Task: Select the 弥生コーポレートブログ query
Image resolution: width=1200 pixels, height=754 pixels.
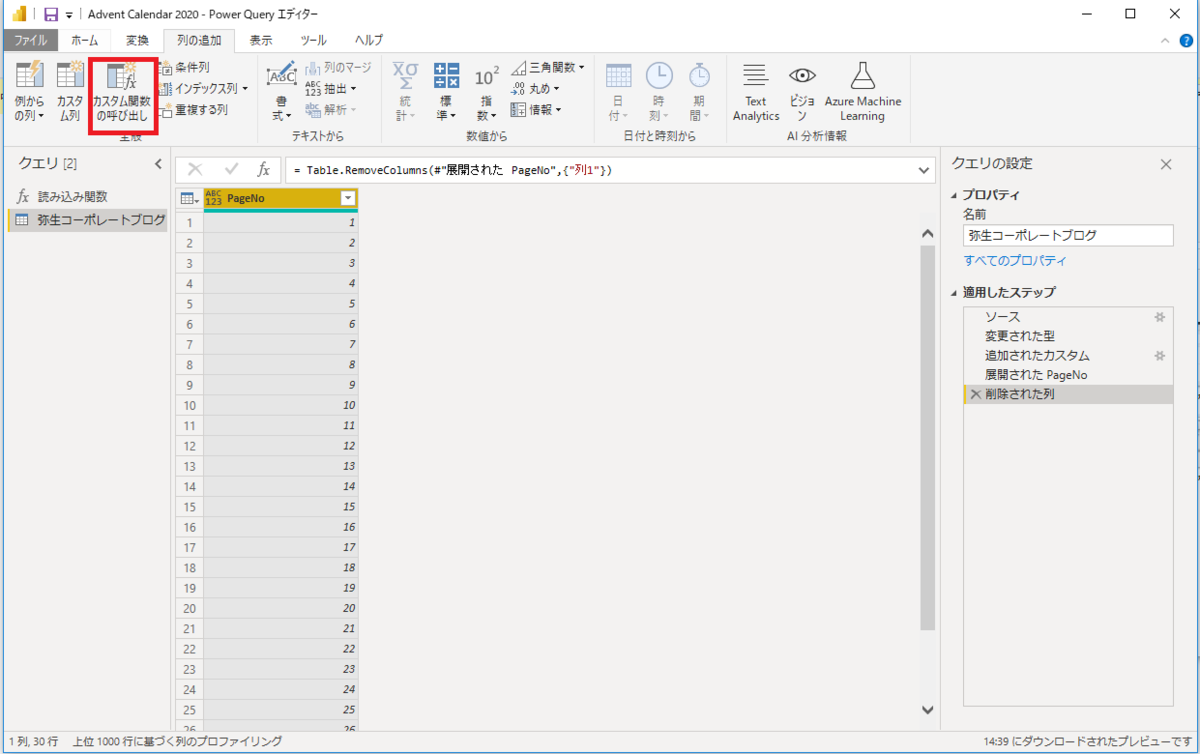Action: [x=88, y=220]
